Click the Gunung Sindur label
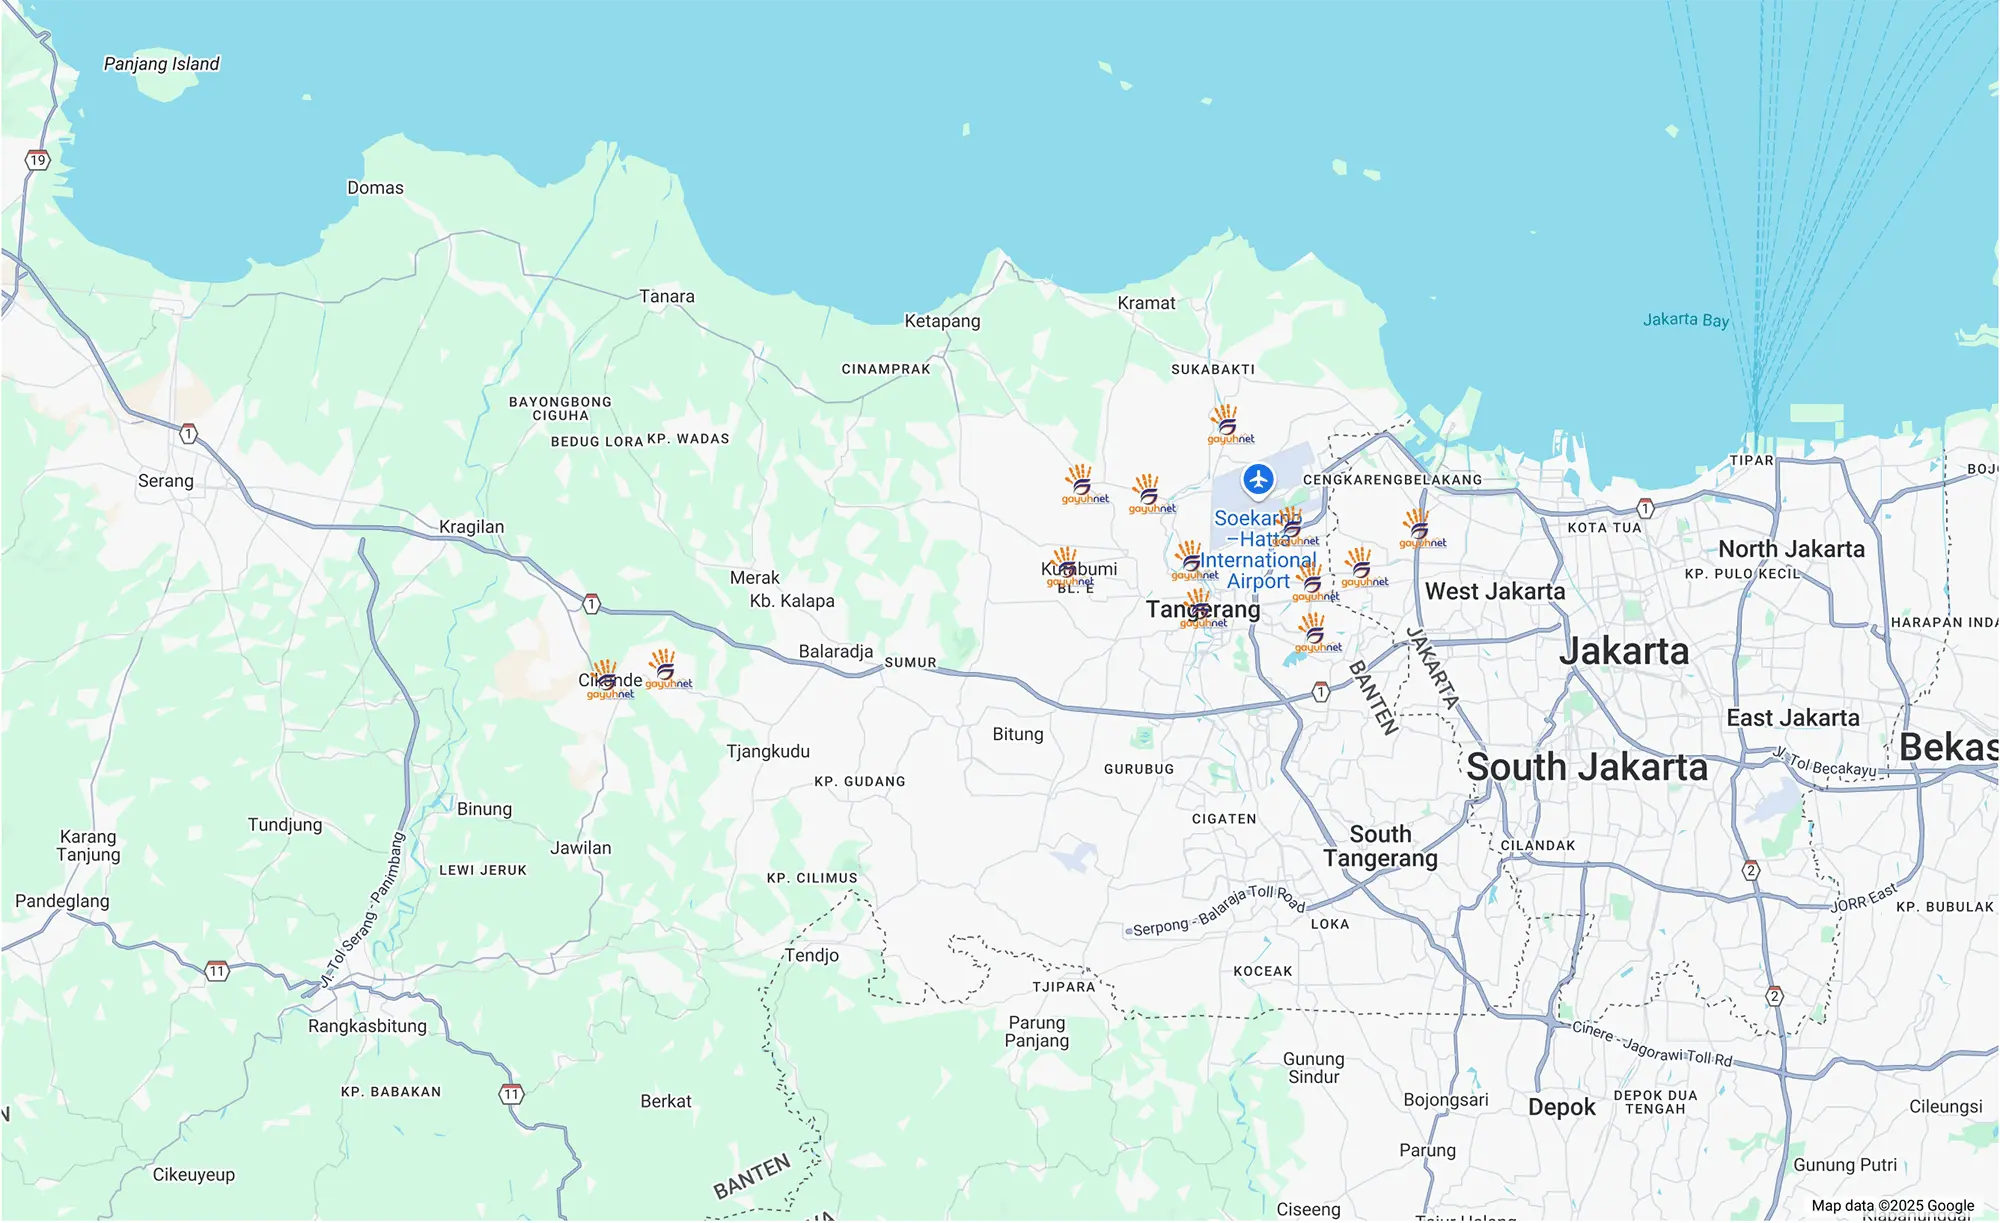 (x=1313, y=1068)
